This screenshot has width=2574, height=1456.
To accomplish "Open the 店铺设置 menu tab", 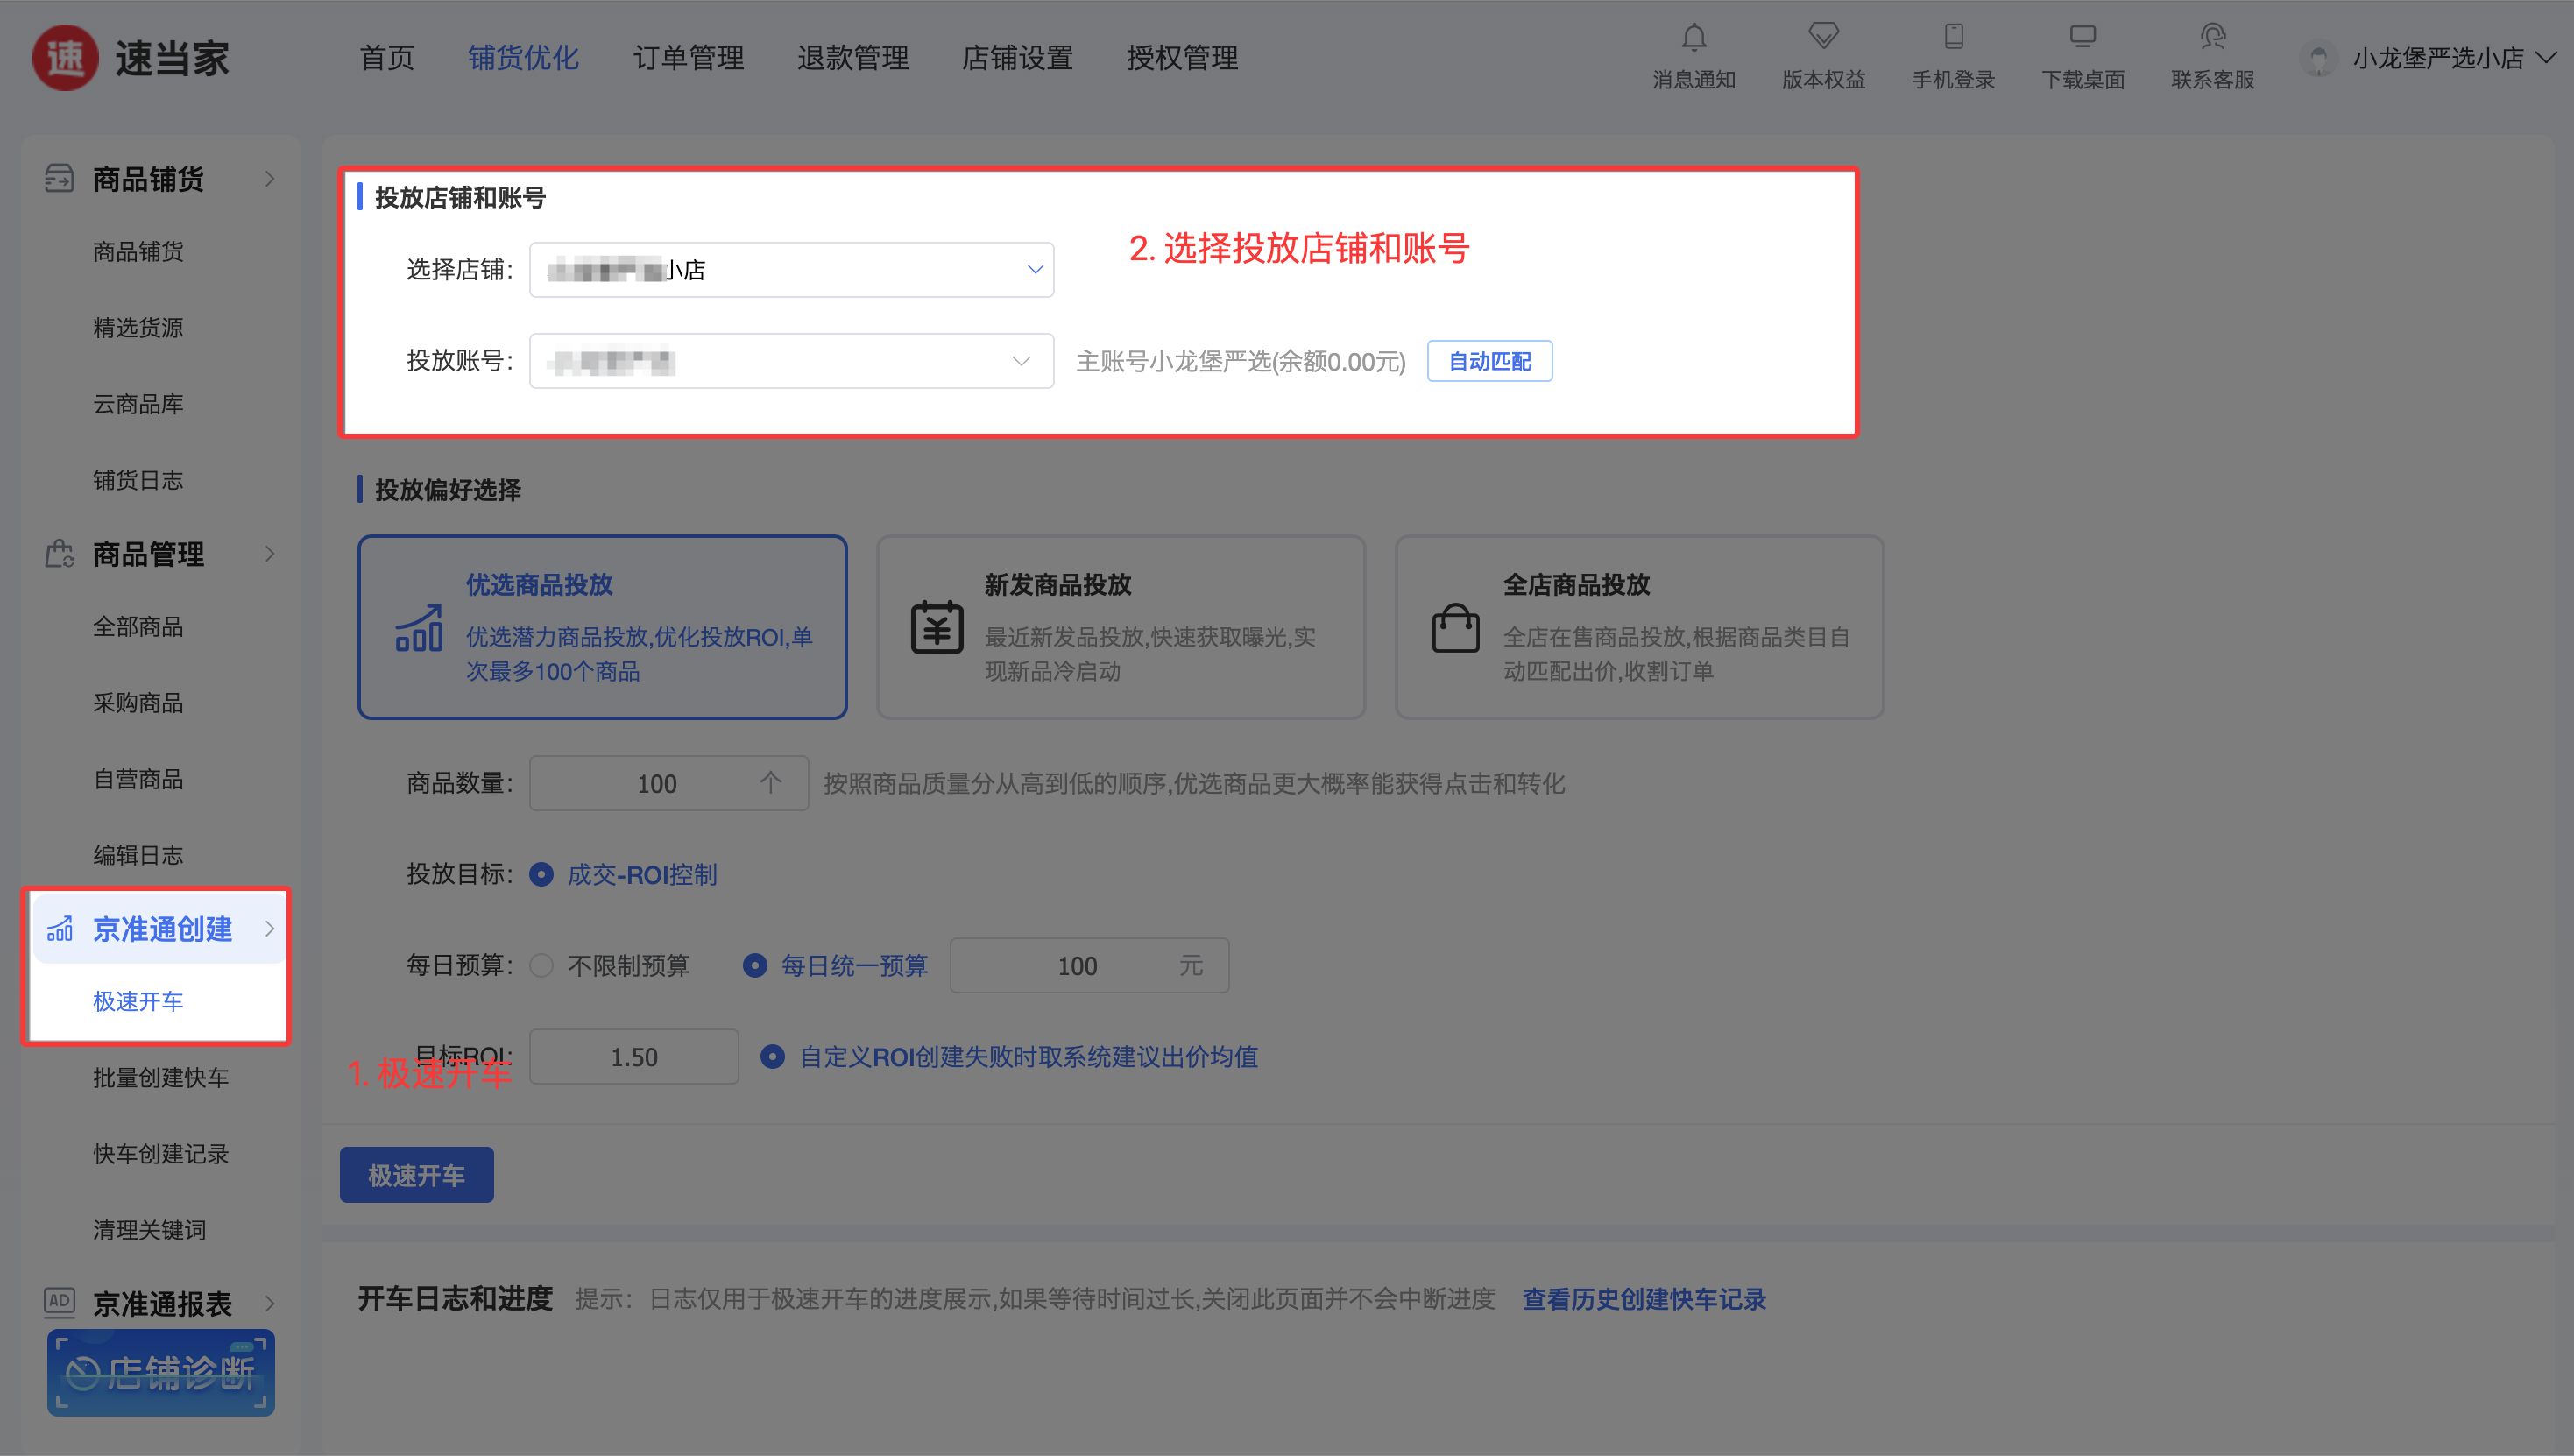I will click(x=1017, y=58).
